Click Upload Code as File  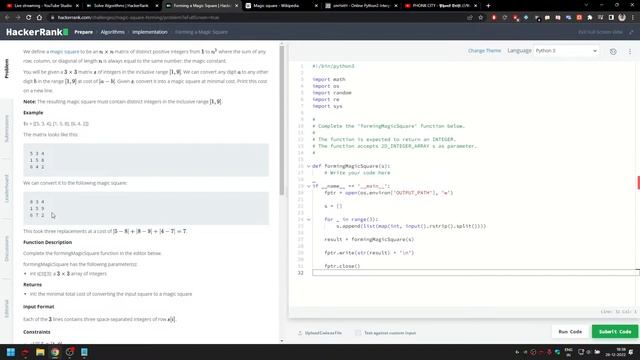pos(323,333)
